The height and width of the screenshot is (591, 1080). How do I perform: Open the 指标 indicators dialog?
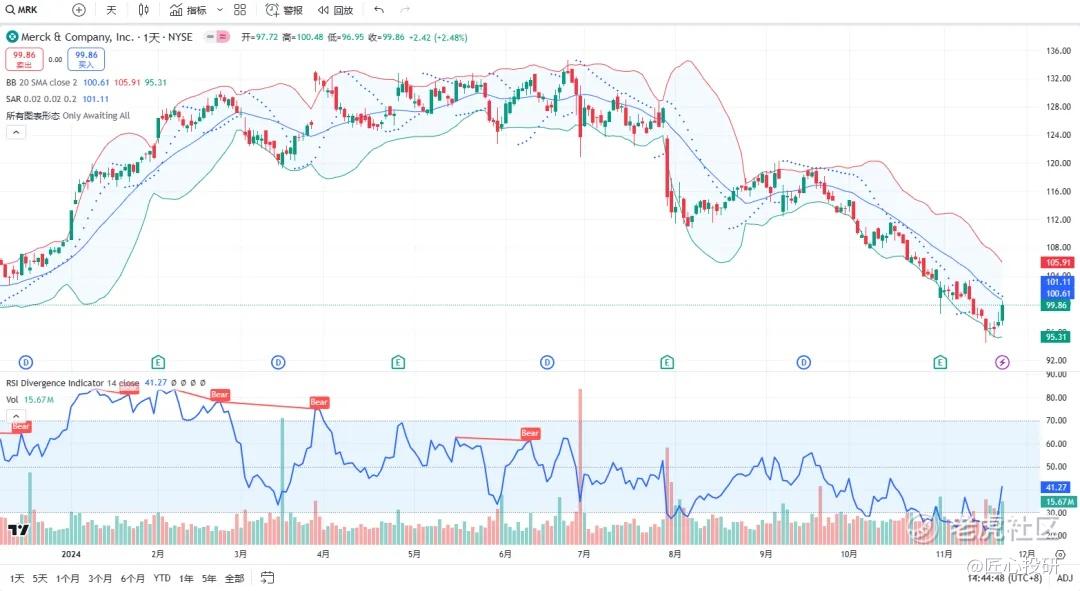coord(188,10)
